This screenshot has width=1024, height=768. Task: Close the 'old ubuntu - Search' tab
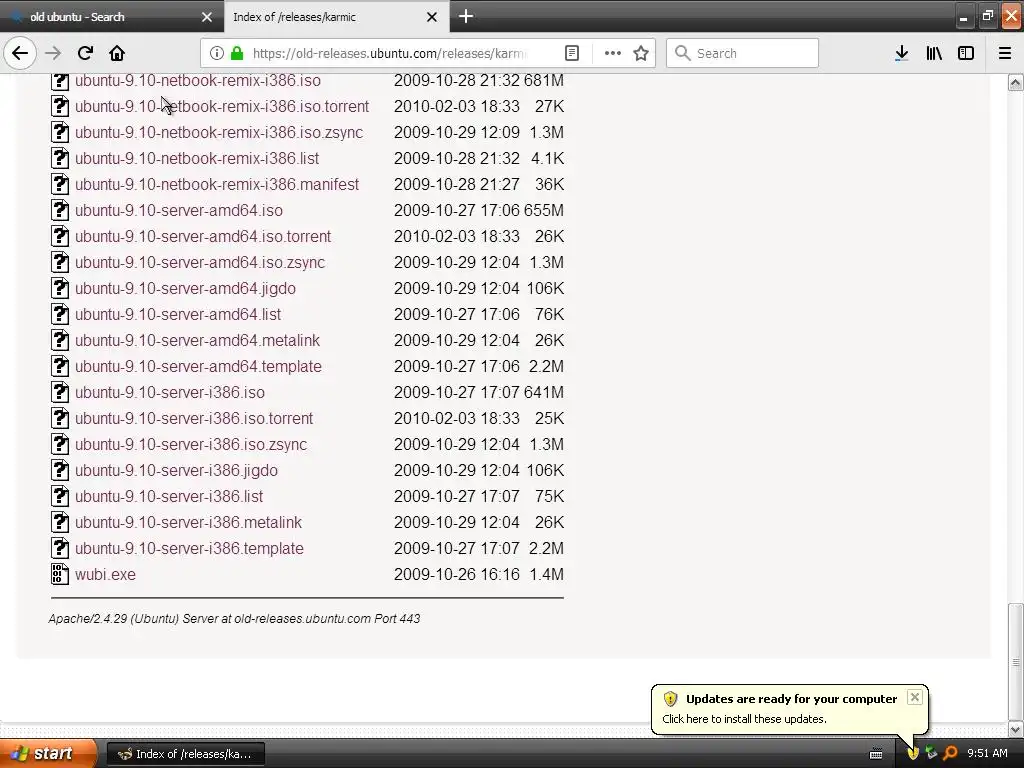point(206,17)
